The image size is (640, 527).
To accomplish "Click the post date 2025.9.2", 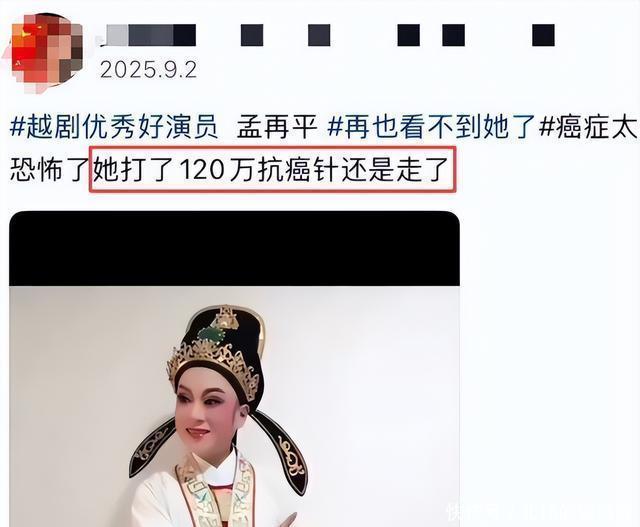I will point(149,70).
